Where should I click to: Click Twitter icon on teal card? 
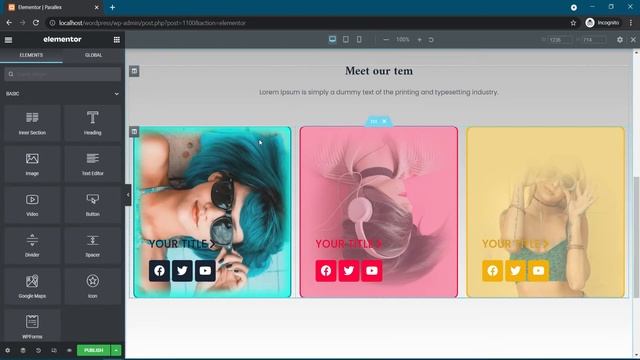click(182, 271)
